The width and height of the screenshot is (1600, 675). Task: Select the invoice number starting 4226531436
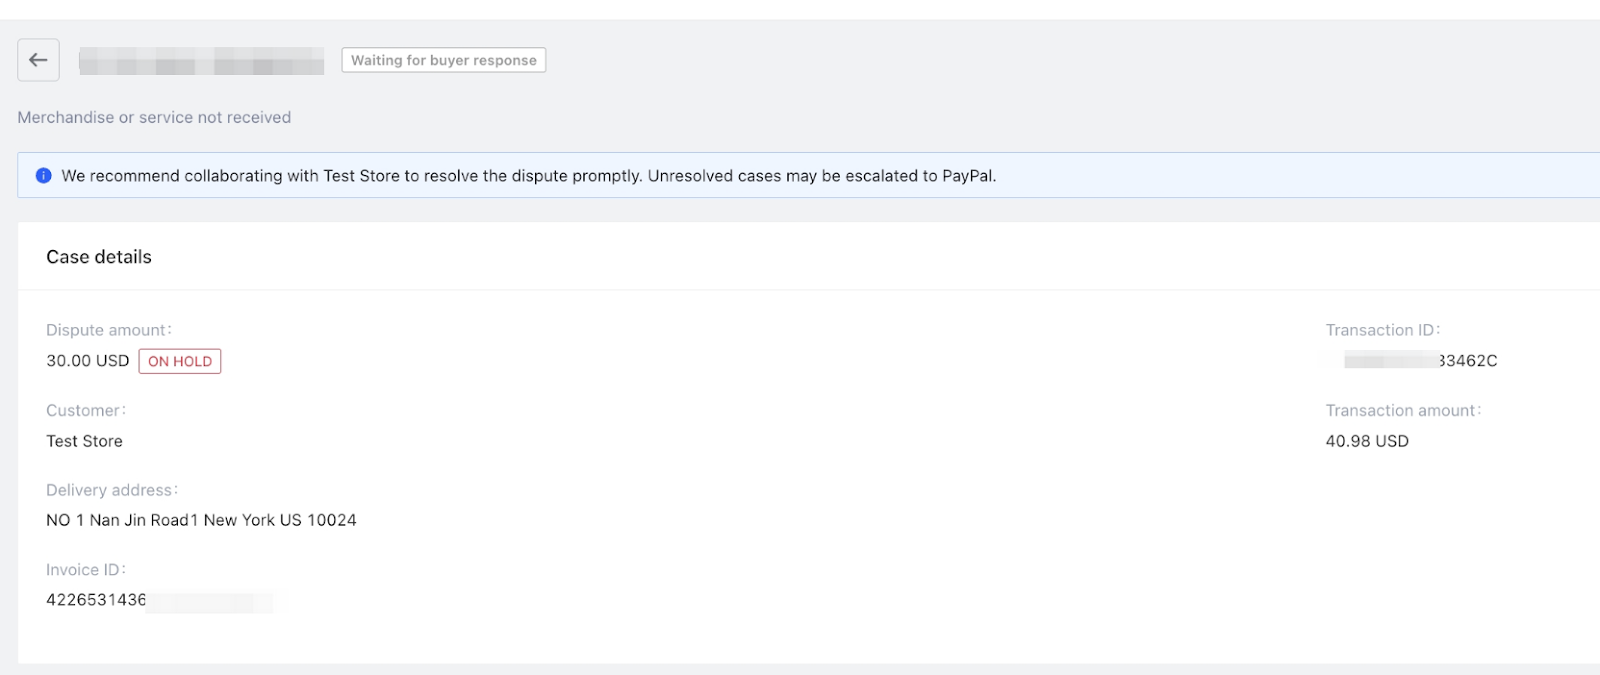tap(96, 600)
